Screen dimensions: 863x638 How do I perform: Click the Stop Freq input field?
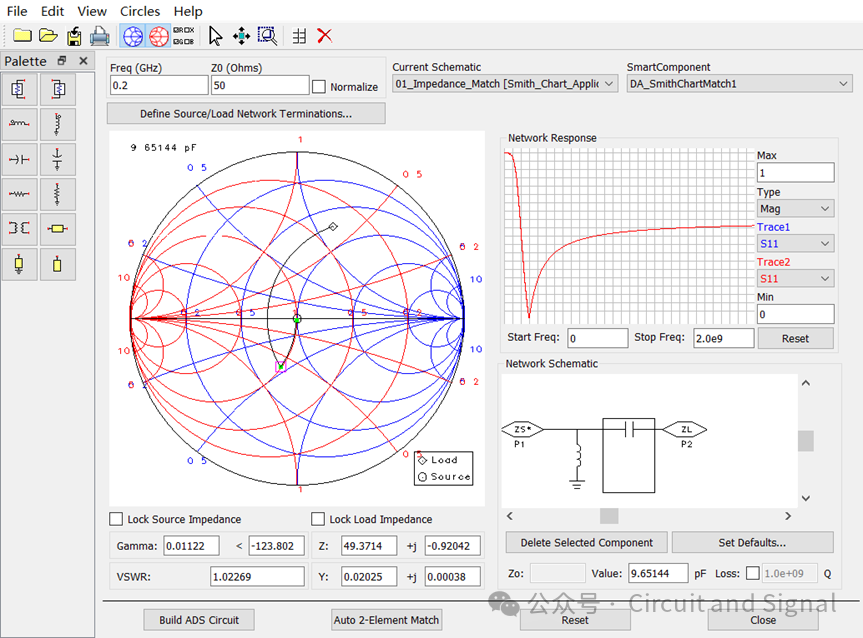click(x=723, y=338)
